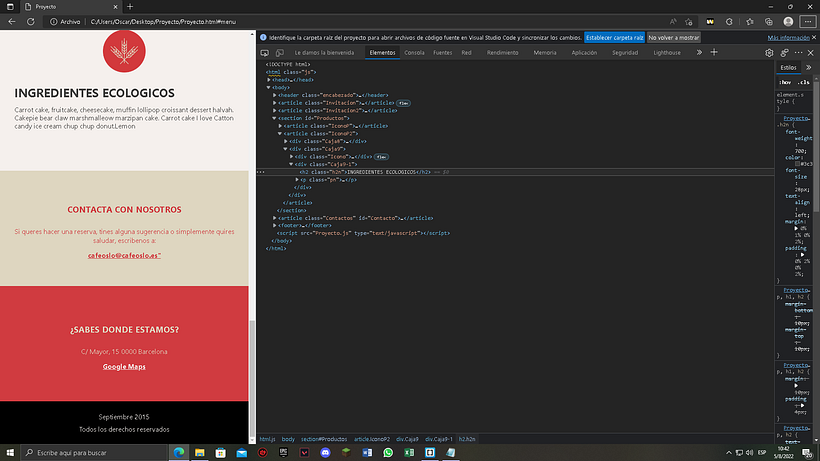Collapse div class Caja9 node
Image resolution: width=820 pixels, height=461 pixels.
[x=286, y=149]
